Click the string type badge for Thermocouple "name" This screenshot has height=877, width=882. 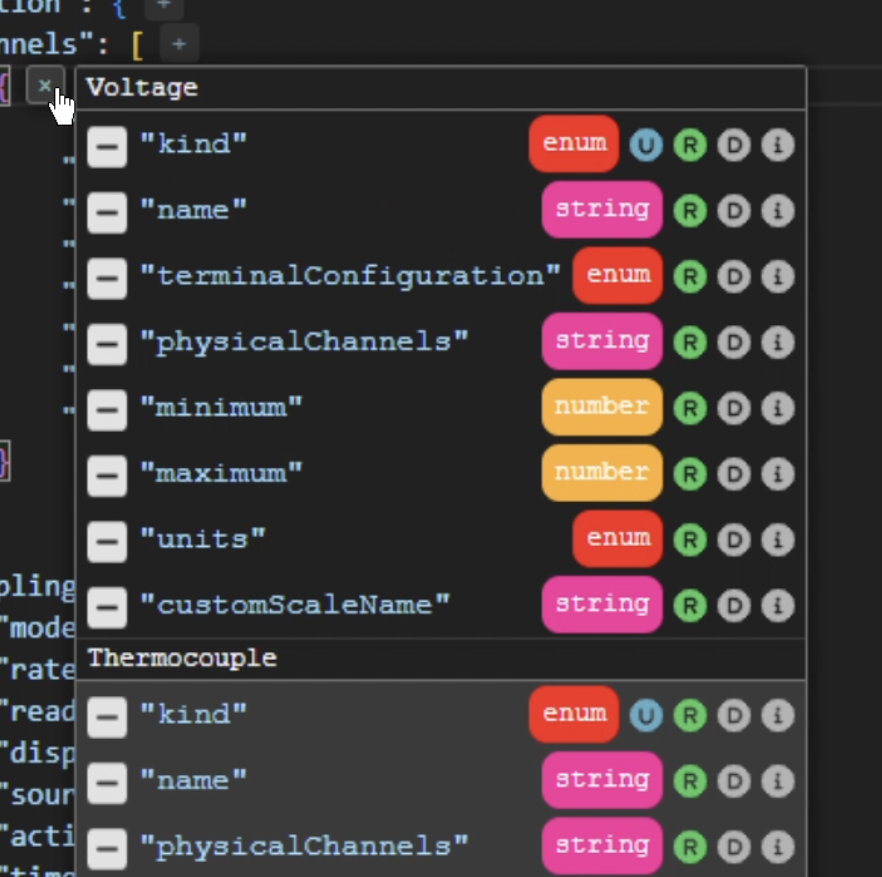601,780
